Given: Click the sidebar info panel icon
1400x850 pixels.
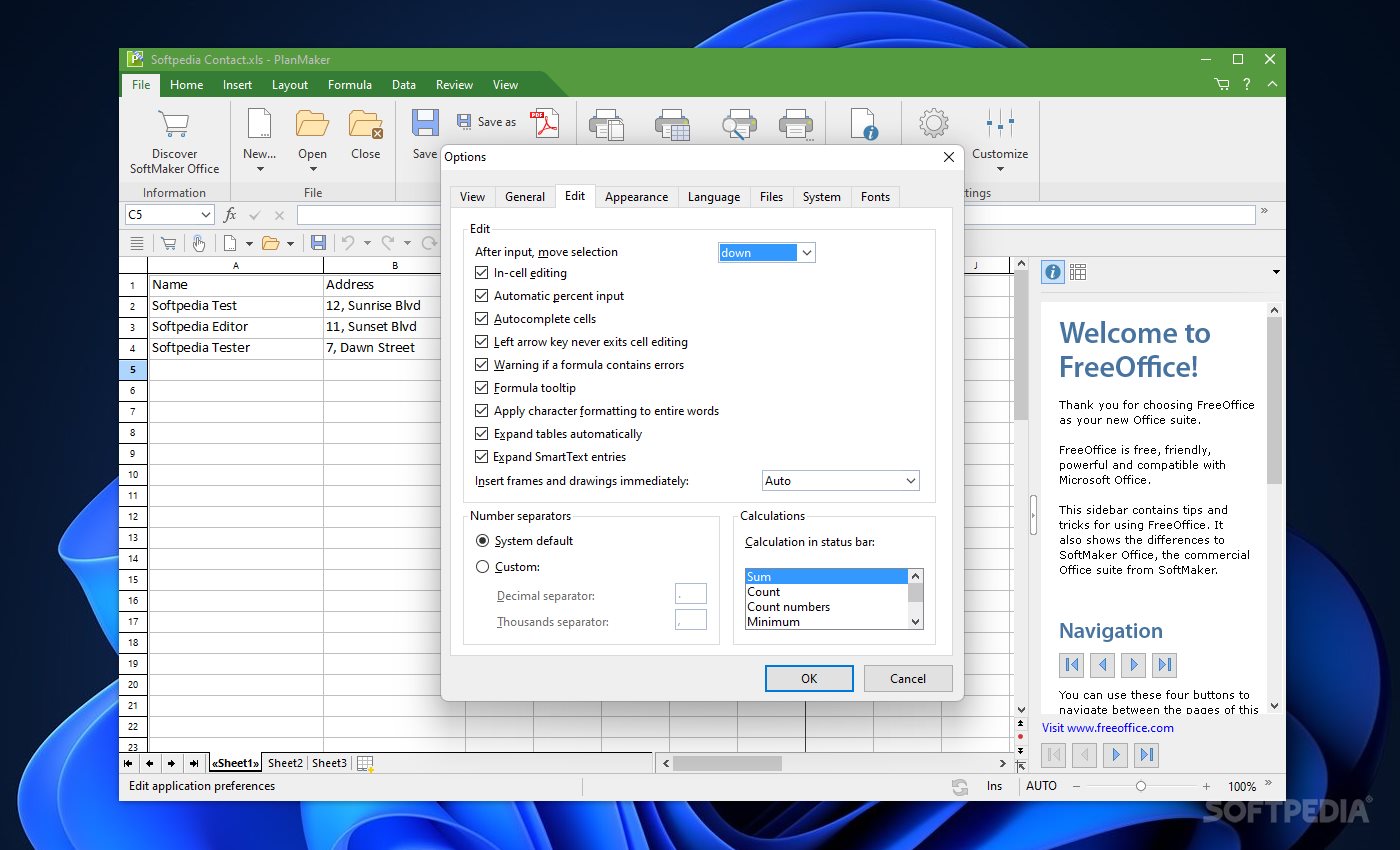Looking at the screenshot, I should click(x=1053, y=272).
